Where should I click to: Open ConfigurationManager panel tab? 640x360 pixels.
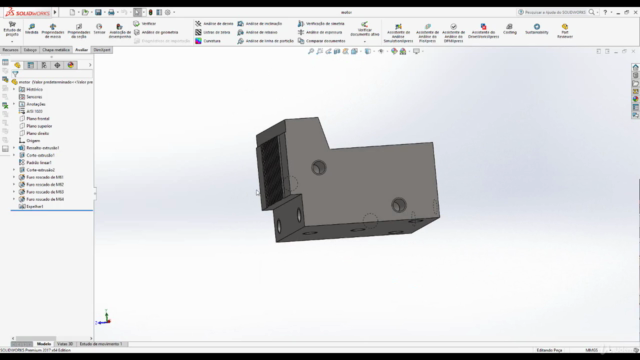tap(44, 65)
